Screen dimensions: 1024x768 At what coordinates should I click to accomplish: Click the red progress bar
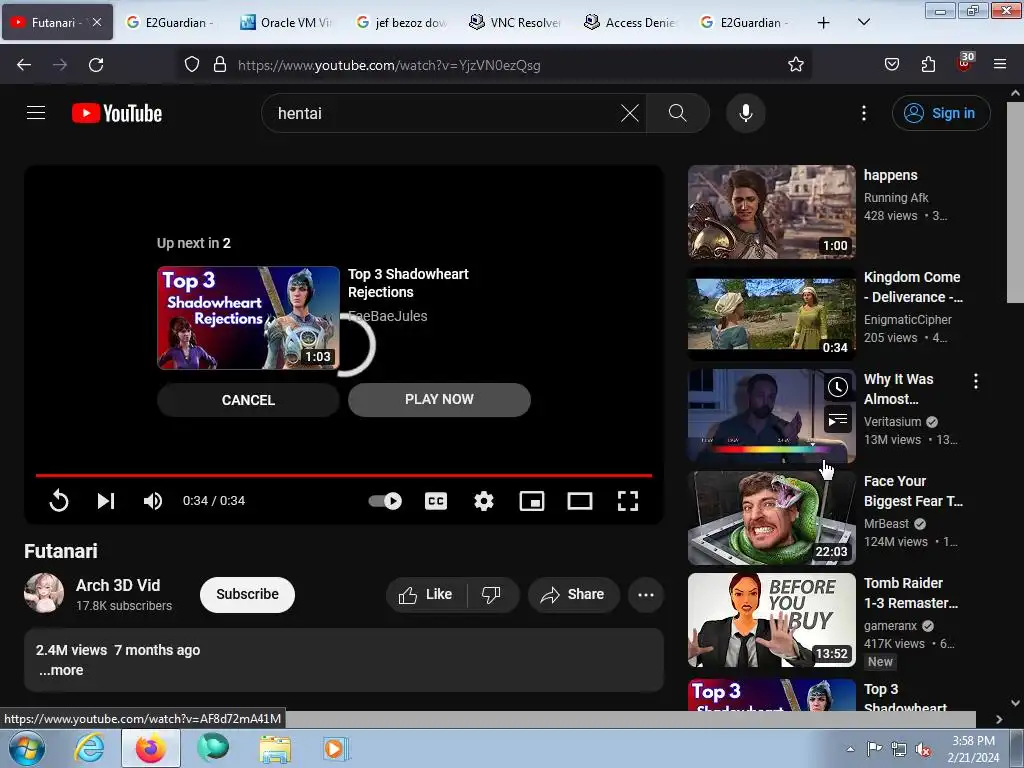(344, 475)
